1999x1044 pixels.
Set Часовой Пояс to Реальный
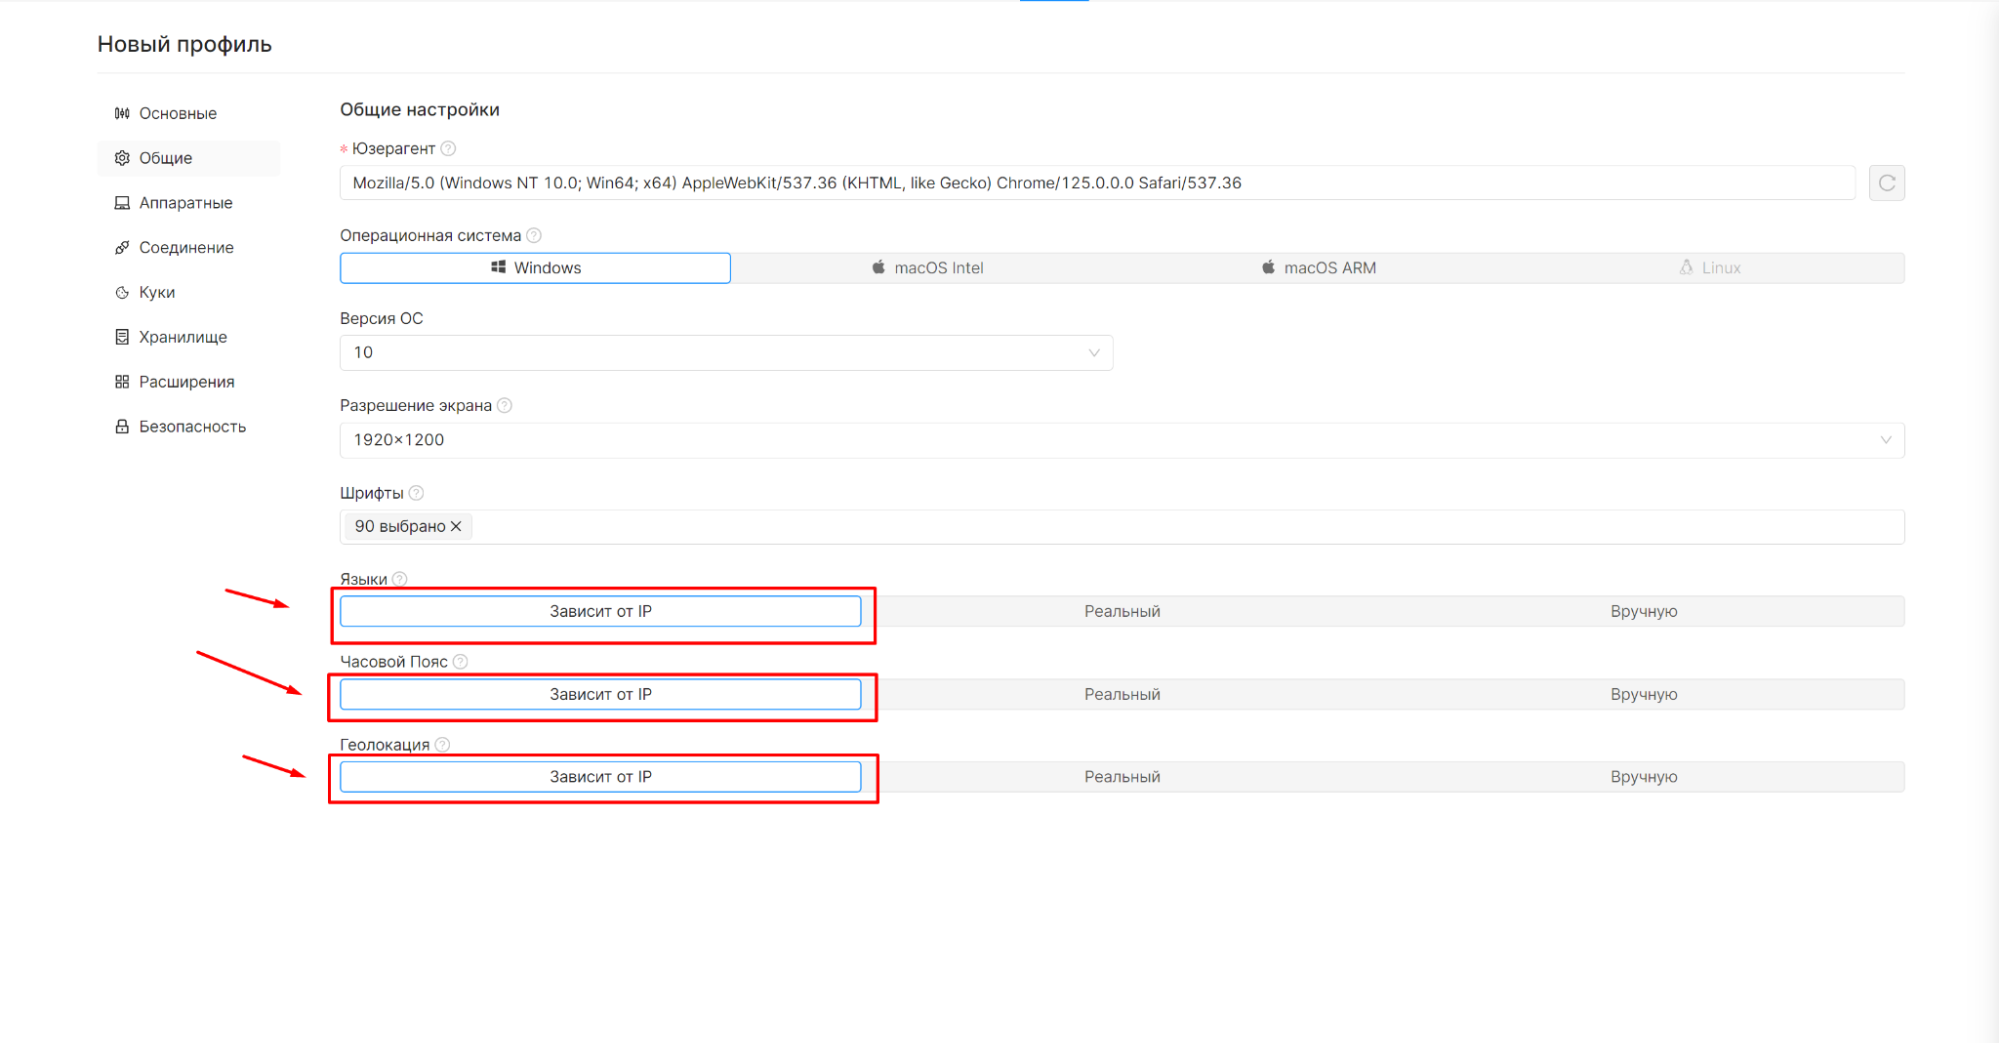point(1122,694)
